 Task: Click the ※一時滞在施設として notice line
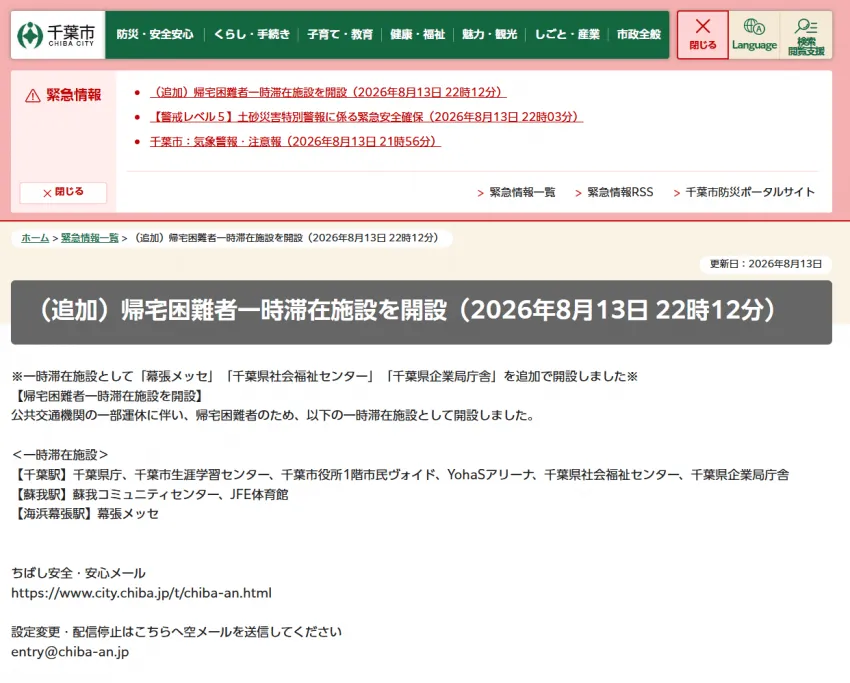[325, 376]
